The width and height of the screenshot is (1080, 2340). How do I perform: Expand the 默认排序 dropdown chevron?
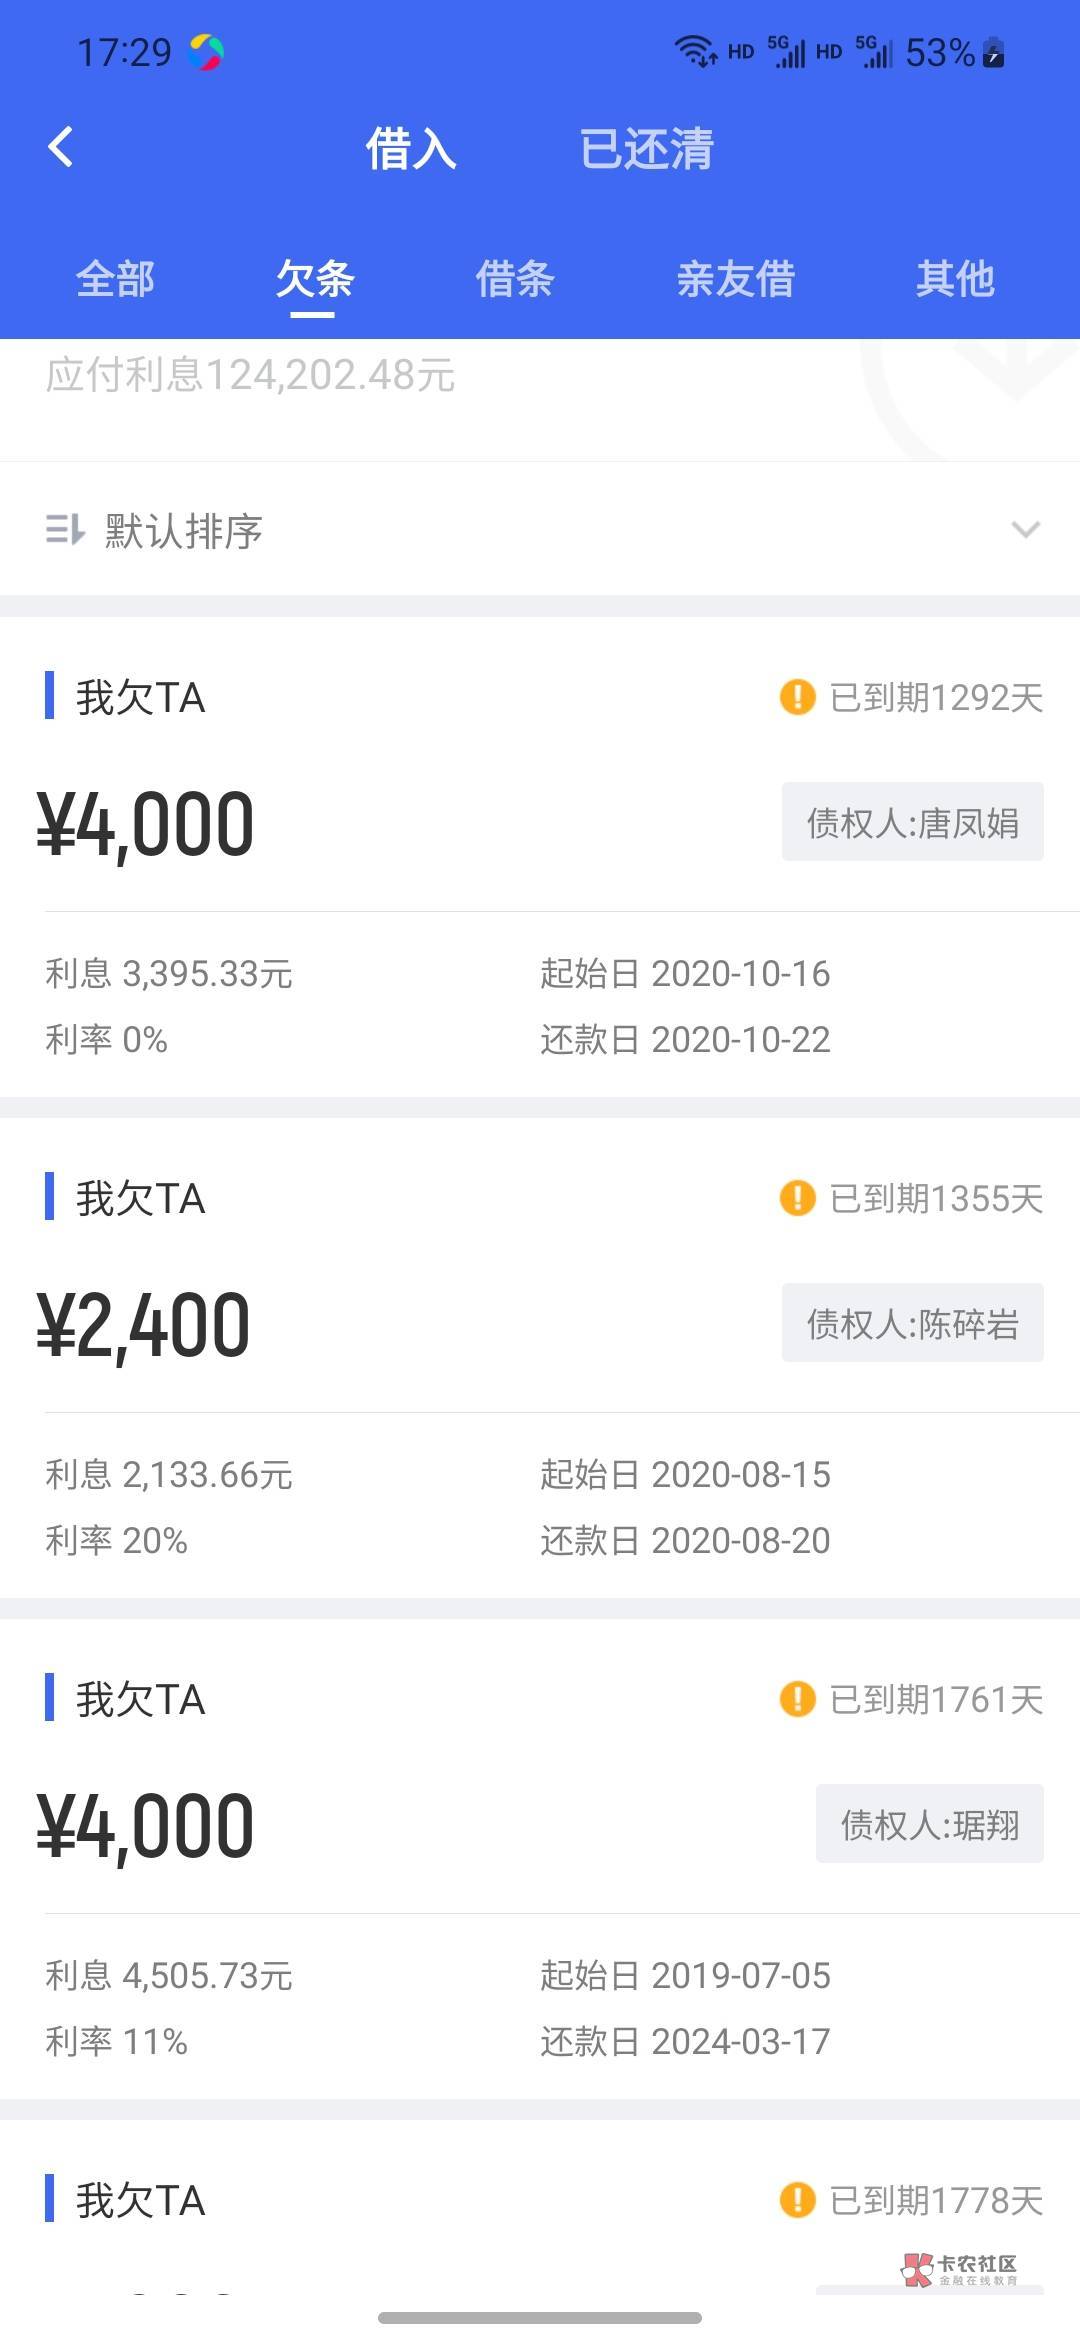click(1026, 529)
